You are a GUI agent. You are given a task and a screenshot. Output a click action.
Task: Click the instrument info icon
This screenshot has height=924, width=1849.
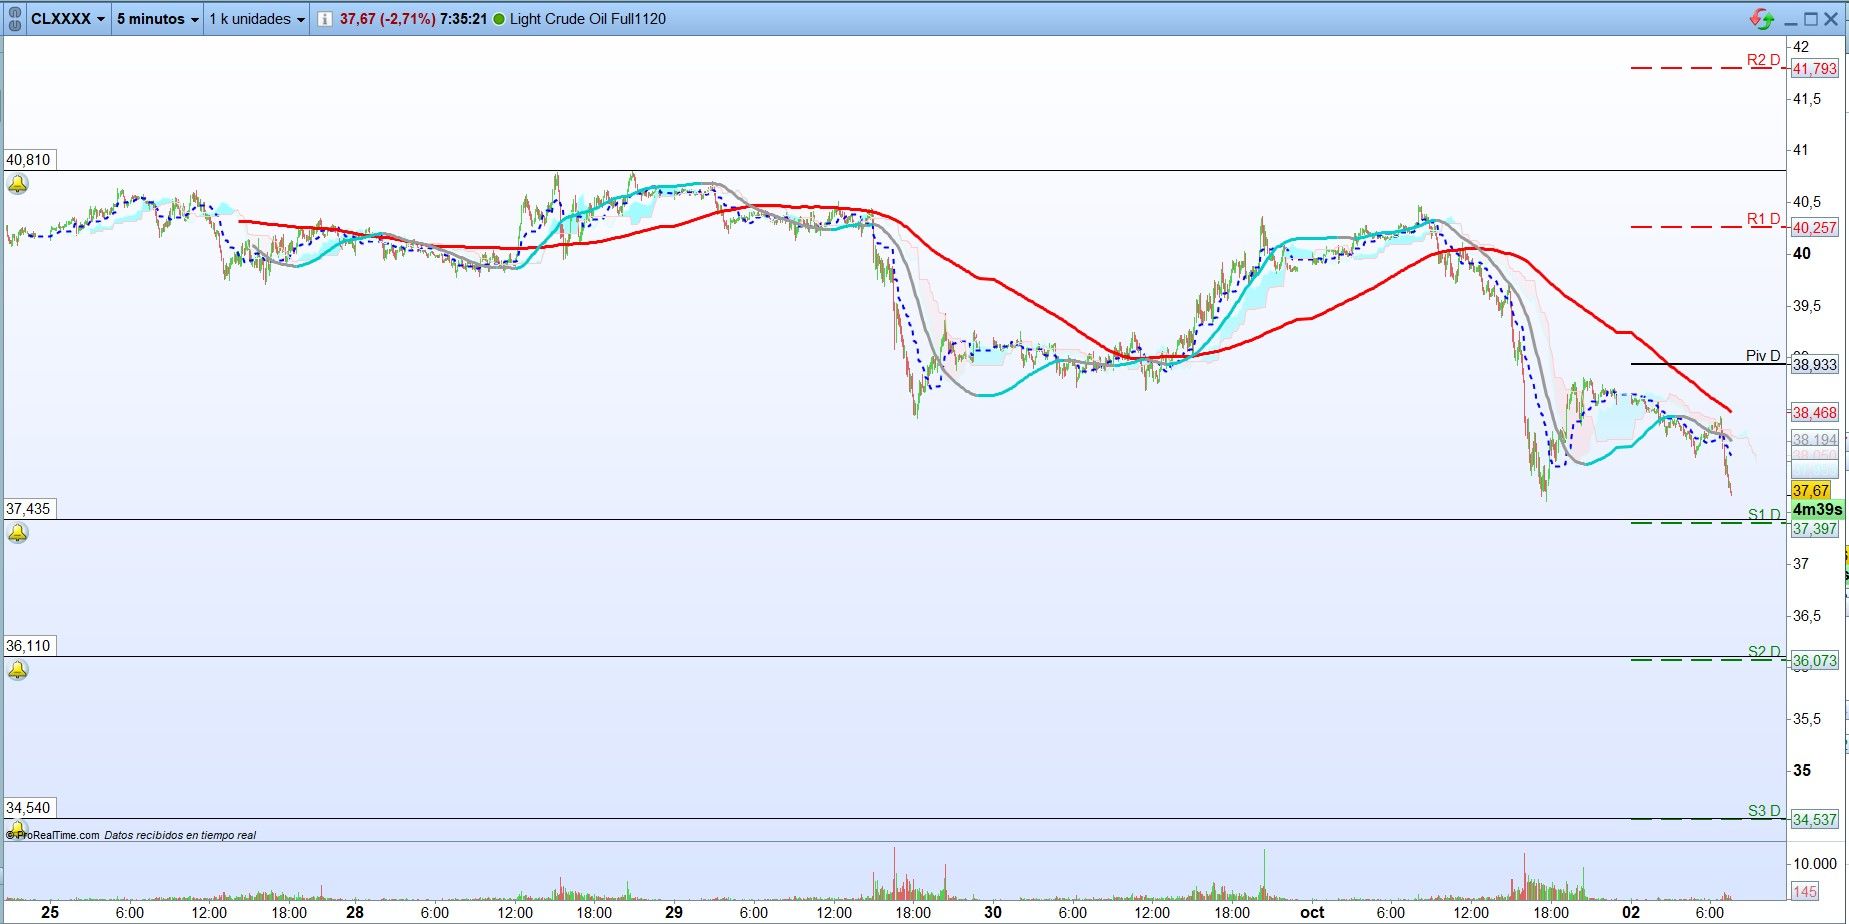click(x=324, y=19)
